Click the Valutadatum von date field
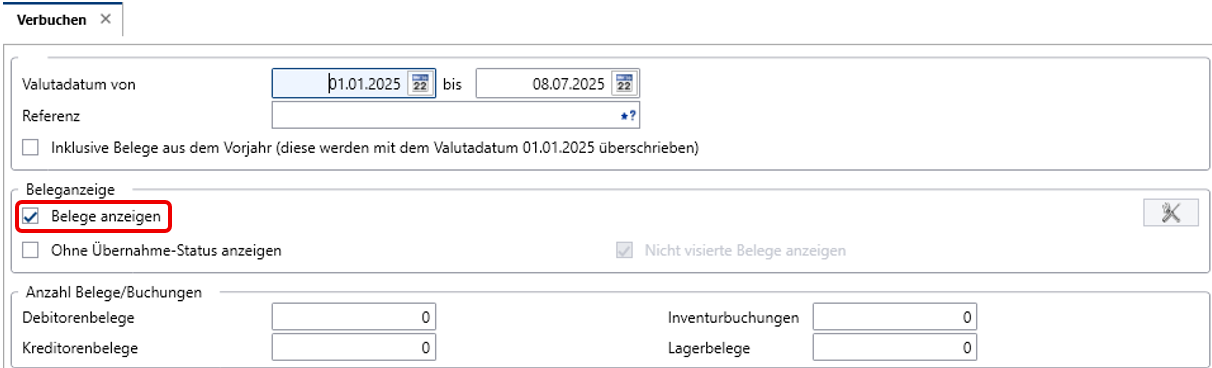The height and width of the screenshot is (368, 1212). tap(340, 84)
